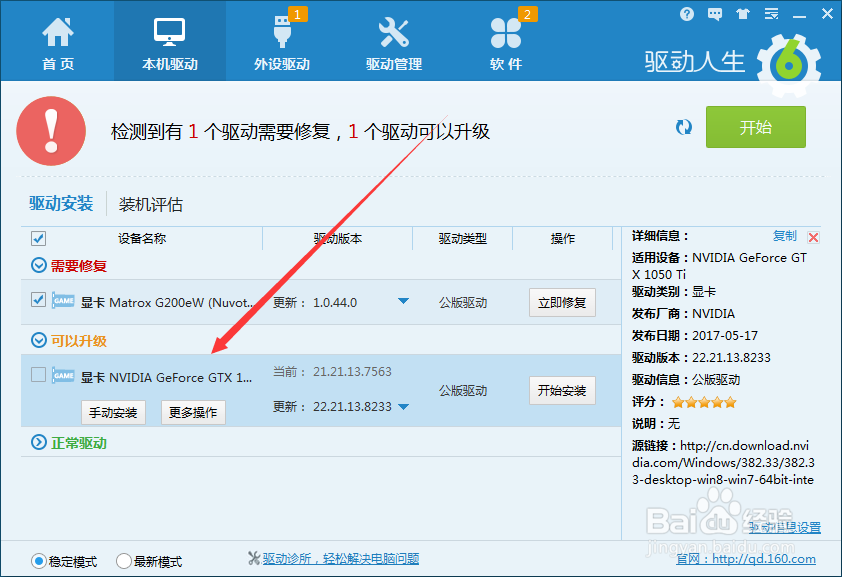Open version dropdown for 22.21.13.8233
The height and width of the screenshot is (577, 842).
click(403, 407)
